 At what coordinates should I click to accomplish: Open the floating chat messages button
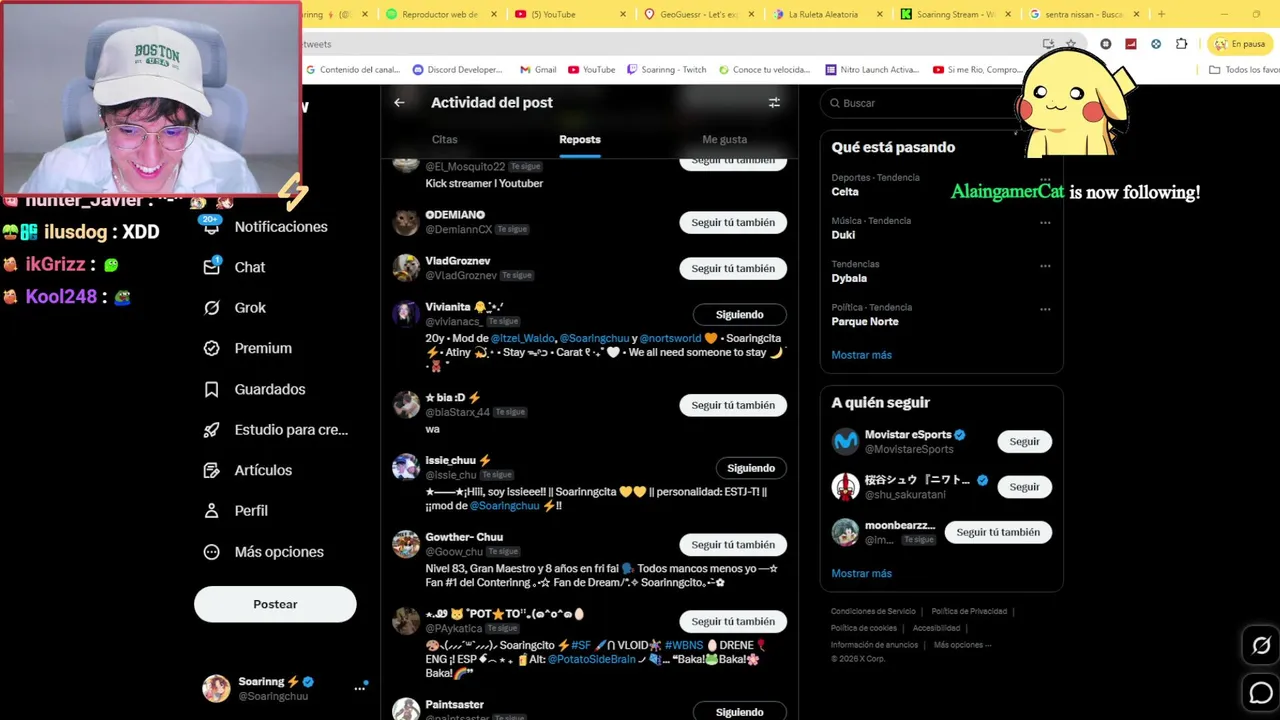point(1261,692)
